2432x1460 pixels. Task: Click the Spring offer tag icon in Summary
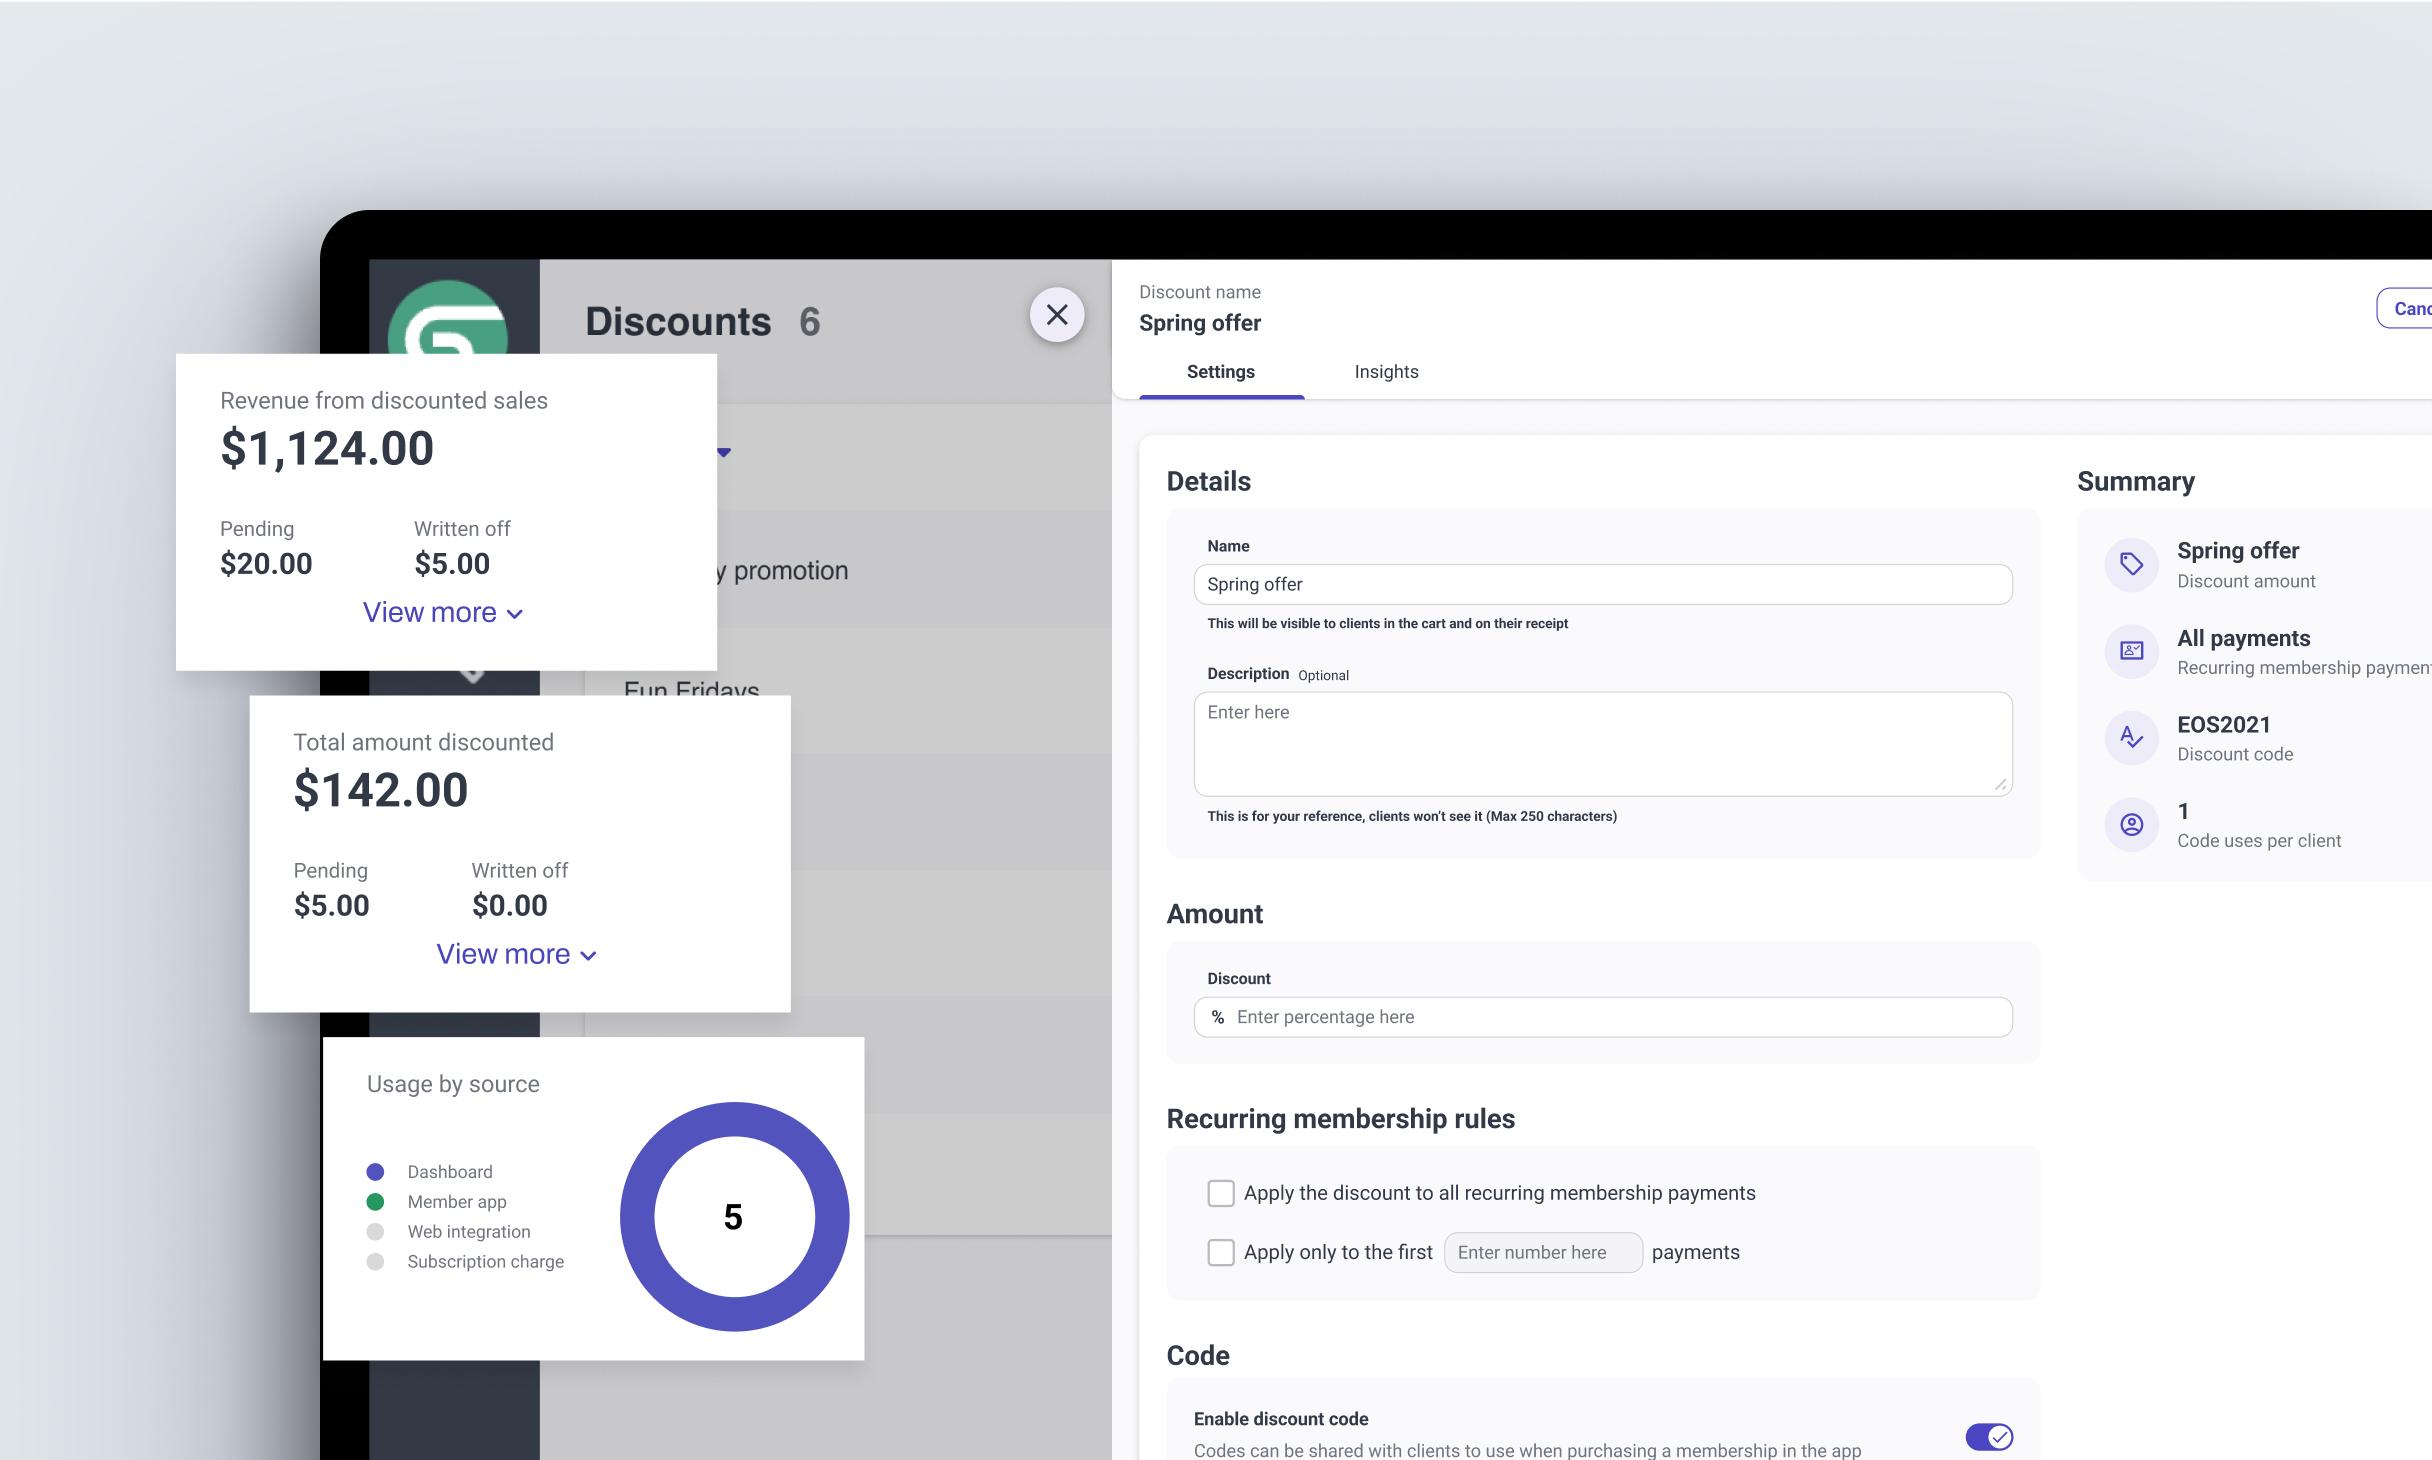[2131, 564]
